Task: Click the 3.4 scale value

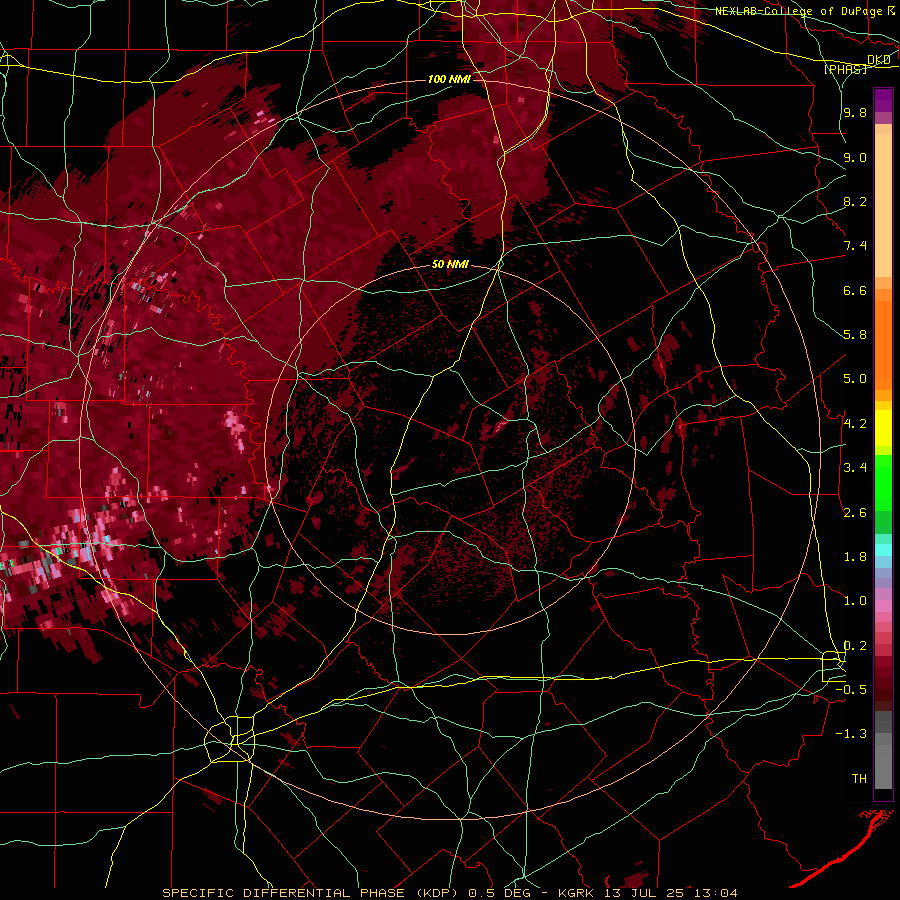Action: click(x=855, y=468)
